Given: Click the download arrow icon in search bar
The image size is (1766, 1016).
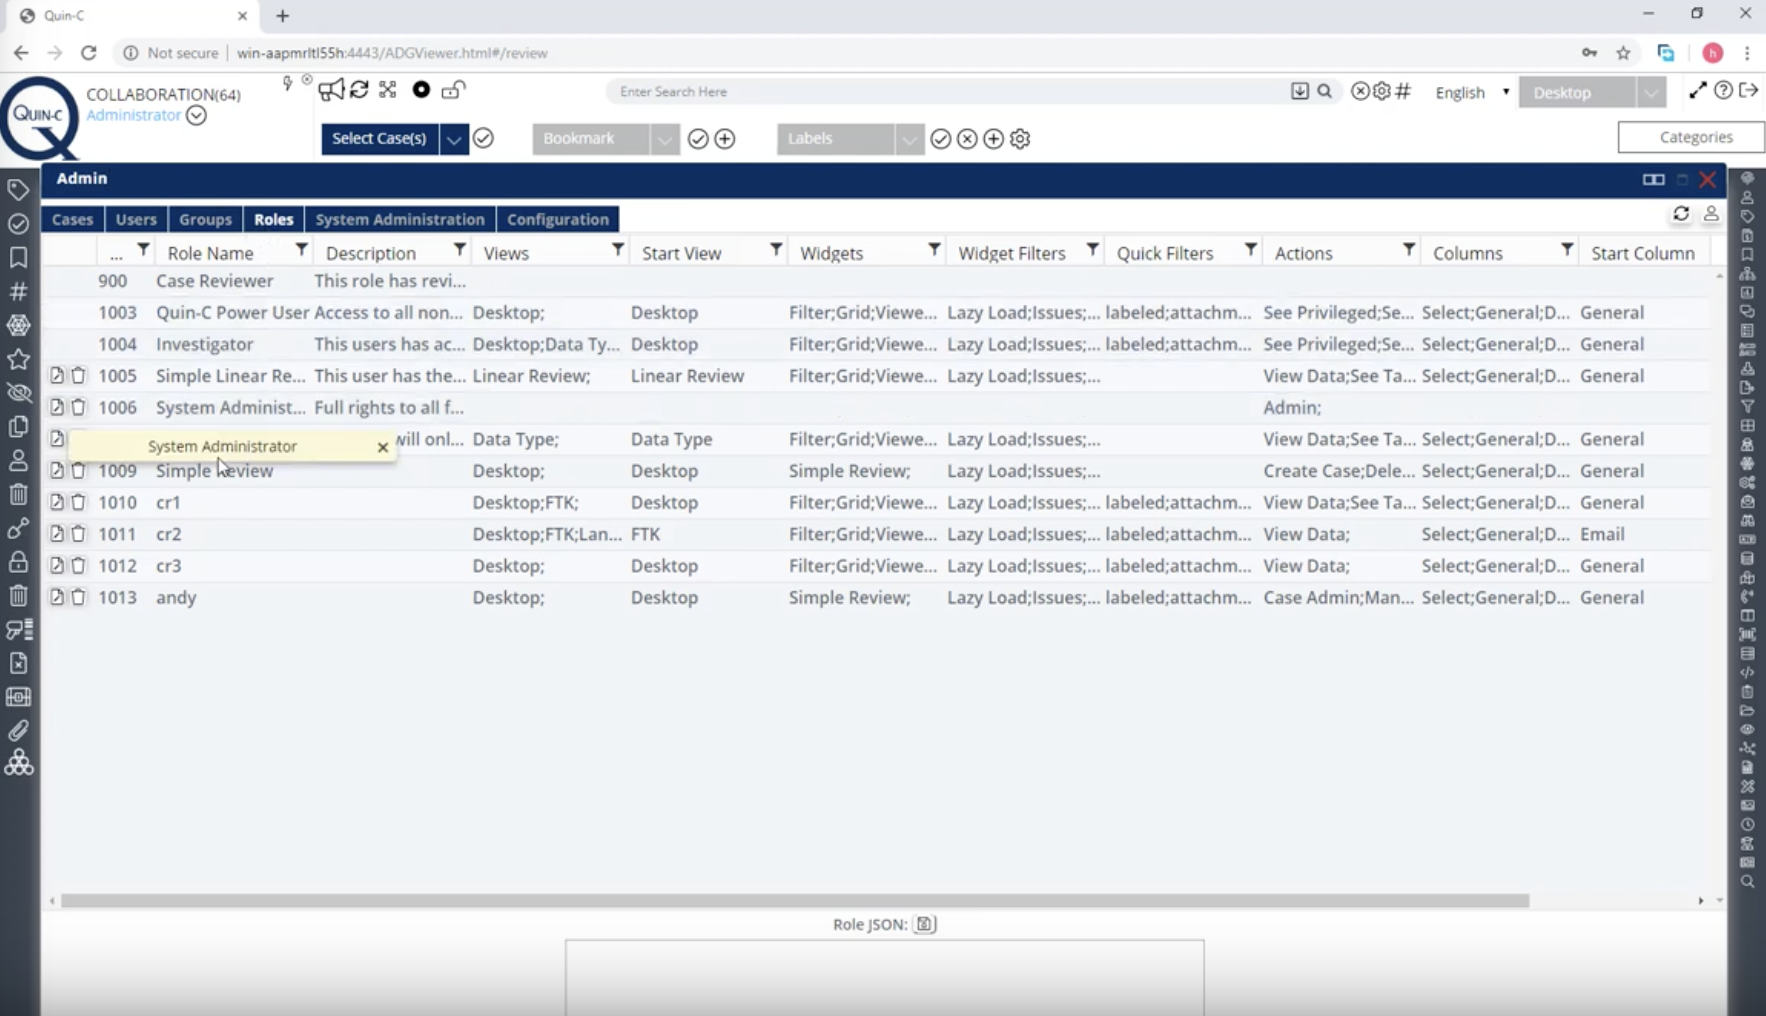Looking at the screenshot, I should click(1299, 91).
